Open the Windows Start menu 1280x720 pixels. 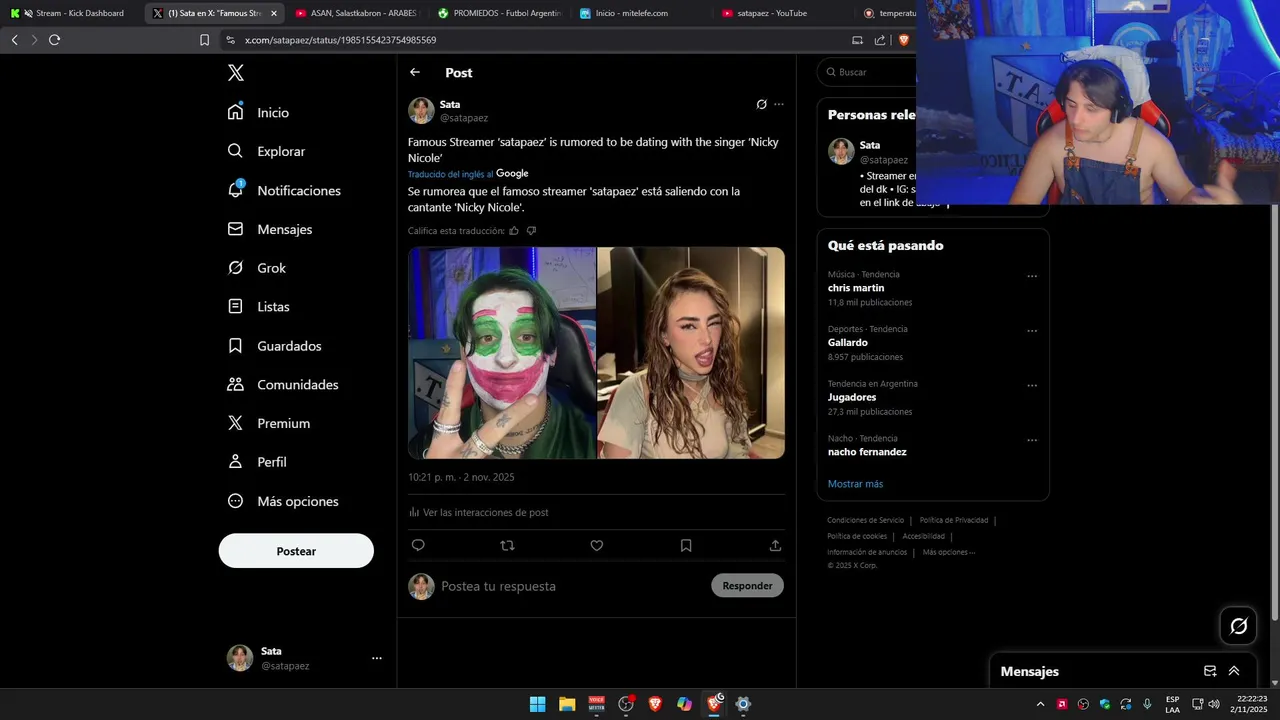537,704
